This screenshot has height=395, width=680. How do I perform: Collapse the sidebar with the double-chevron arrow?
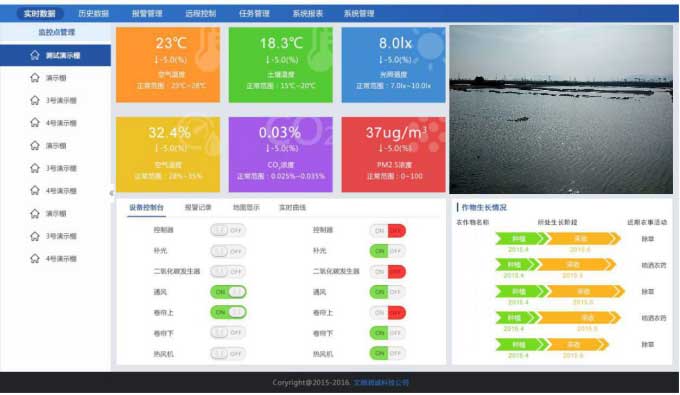[111, 193]
